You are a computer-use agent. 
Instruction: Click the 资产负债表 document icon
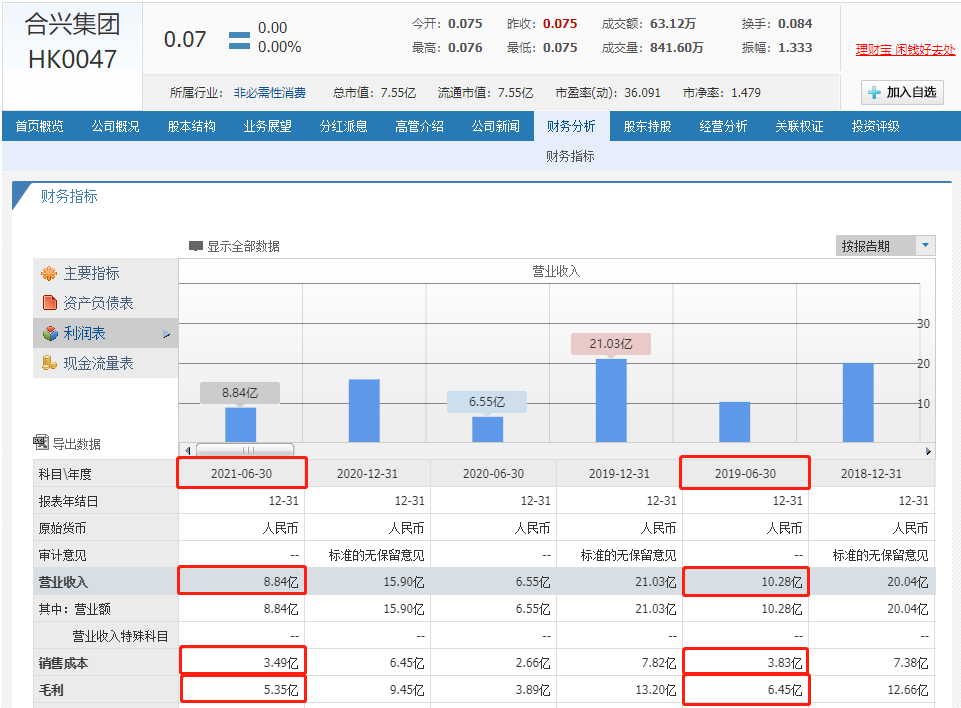tap(49, 303)
